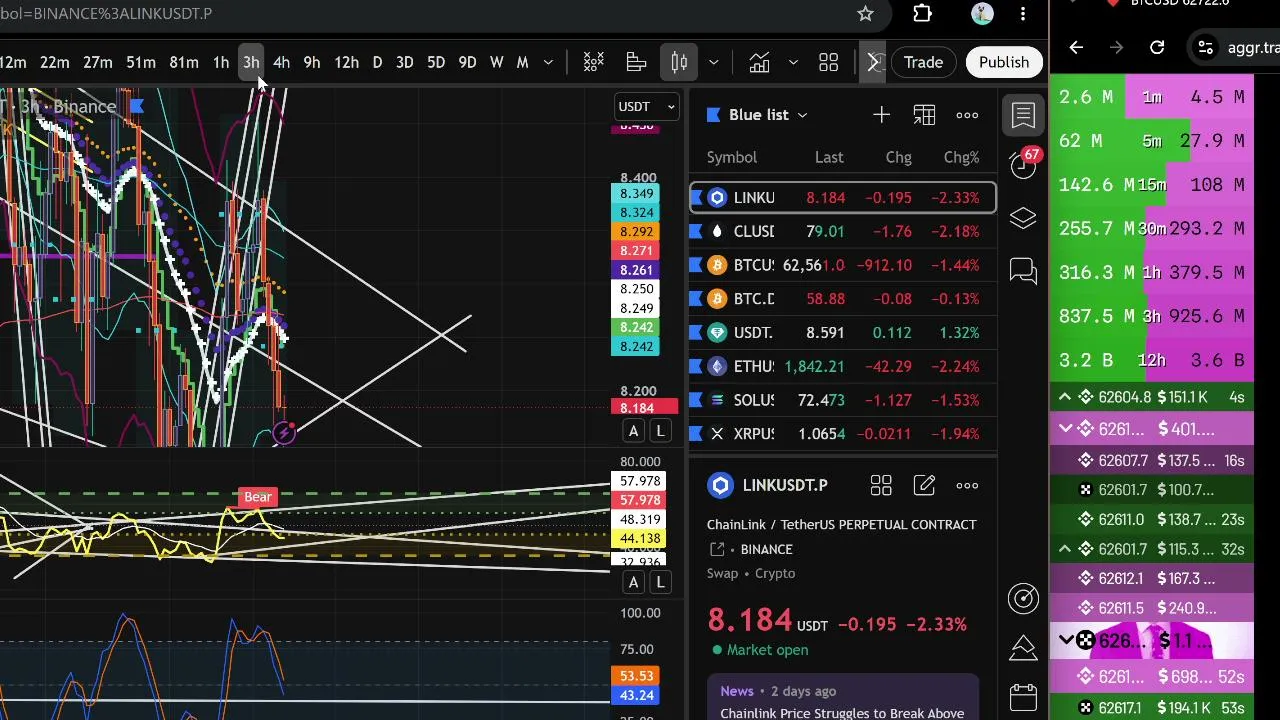
Task: Click the Bear label on the indicator pane
Action: click(x=258, y=497)
